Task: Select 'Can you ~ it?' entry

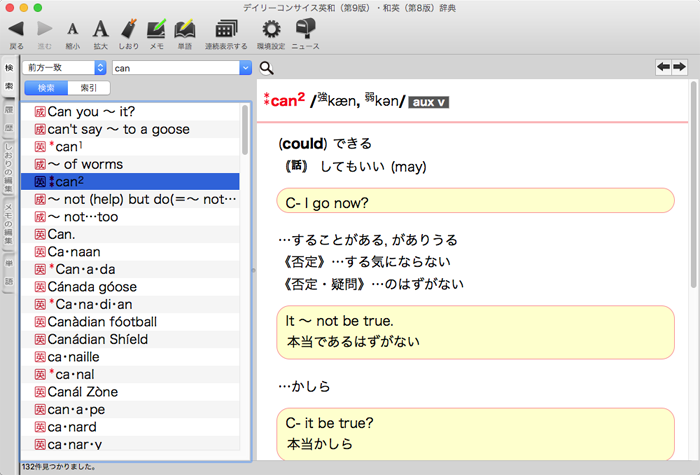Action: pos(130,112)
